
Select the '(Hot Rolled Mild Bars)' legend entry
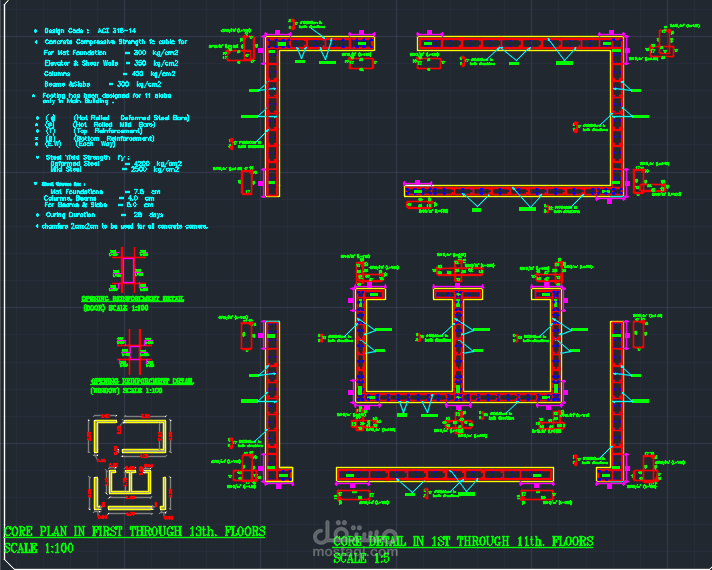coord(114,124)
